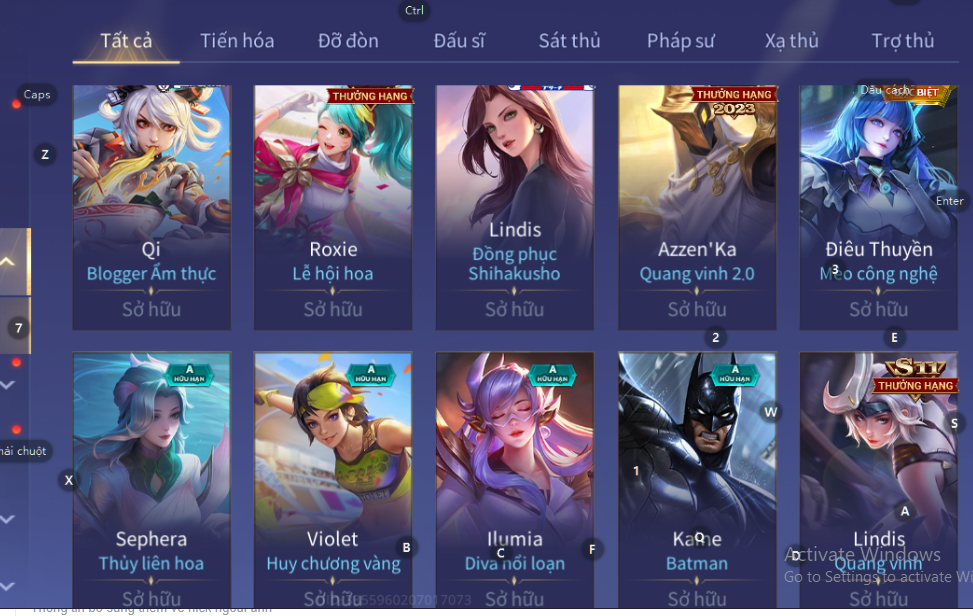Open the Roxie Lễ hội hoa skin
The height and width of the screenshot is (616, 973).
click(333, 207)
